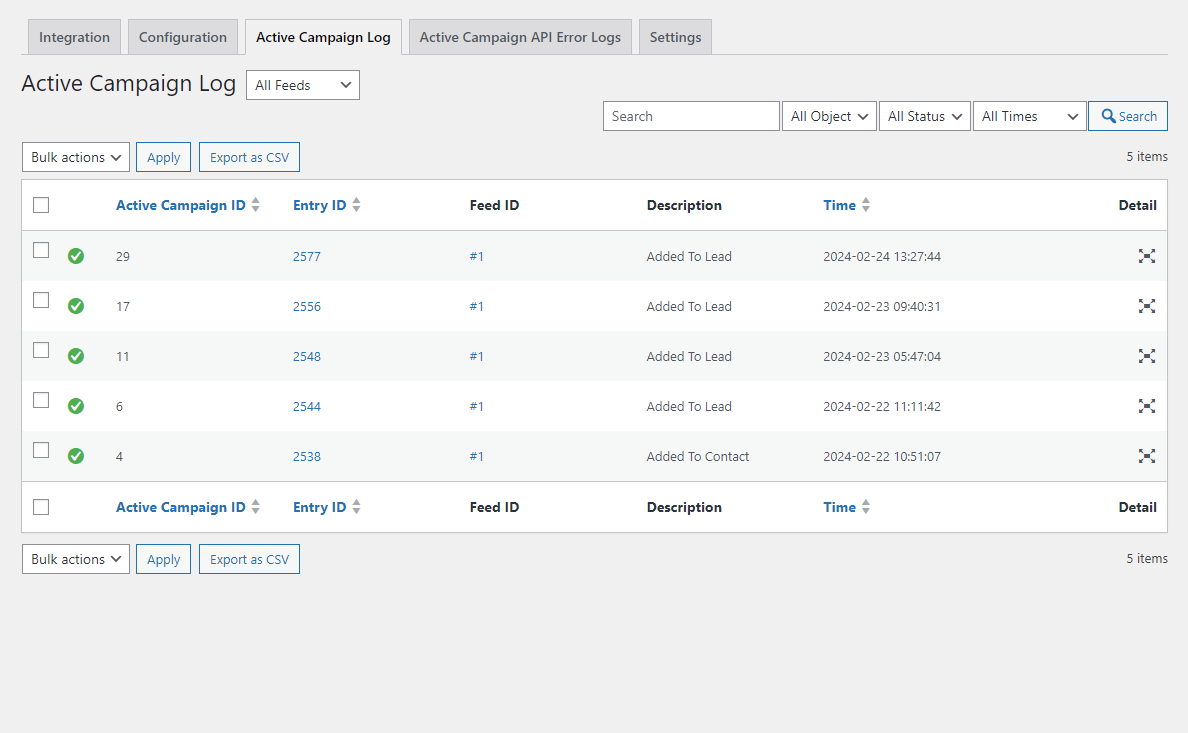The image size is (1188, 733).
Task: Open the All Feeds dropdown
Action: (303, 86)
